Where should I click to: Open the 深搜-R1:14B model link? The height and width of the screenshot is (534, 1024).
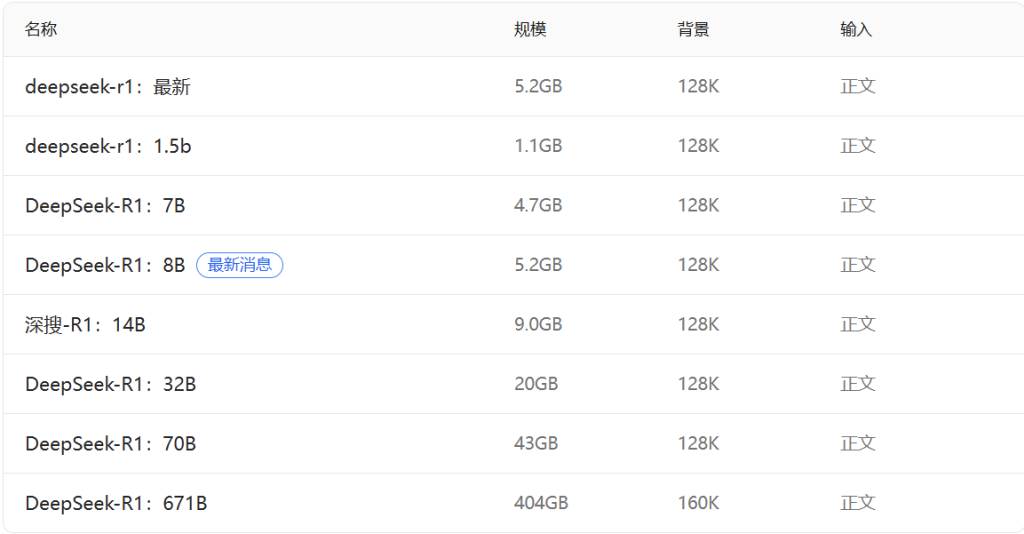[85, 325]
